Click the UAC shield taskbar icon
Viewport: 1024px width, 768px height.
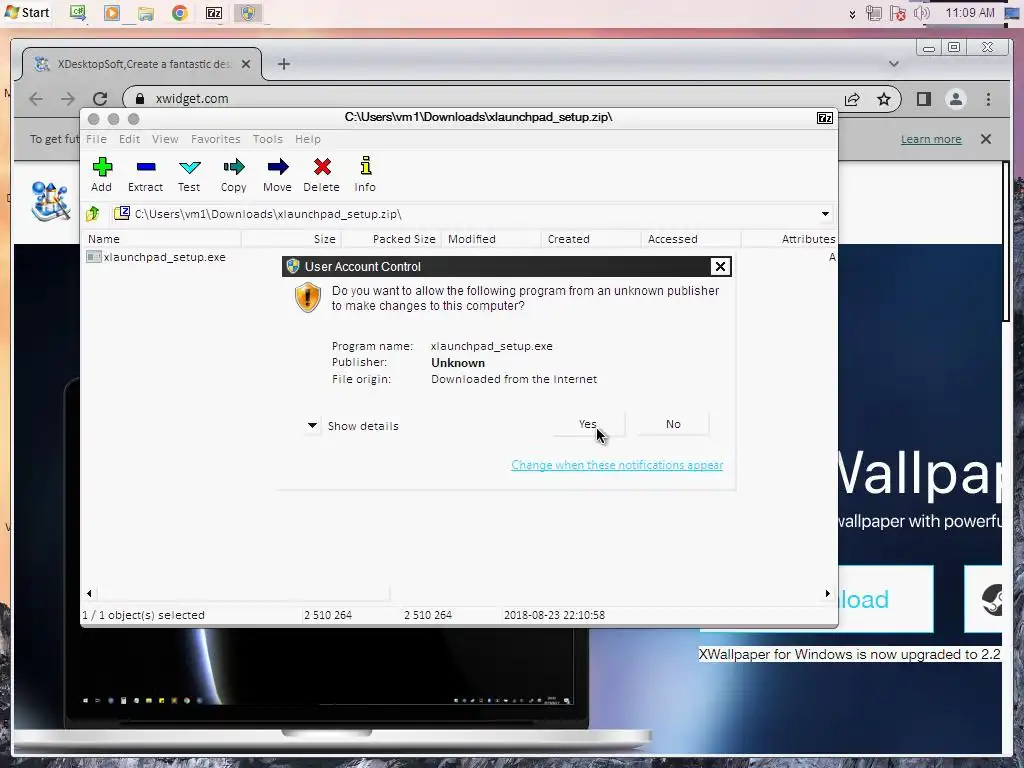coord(248,12)
